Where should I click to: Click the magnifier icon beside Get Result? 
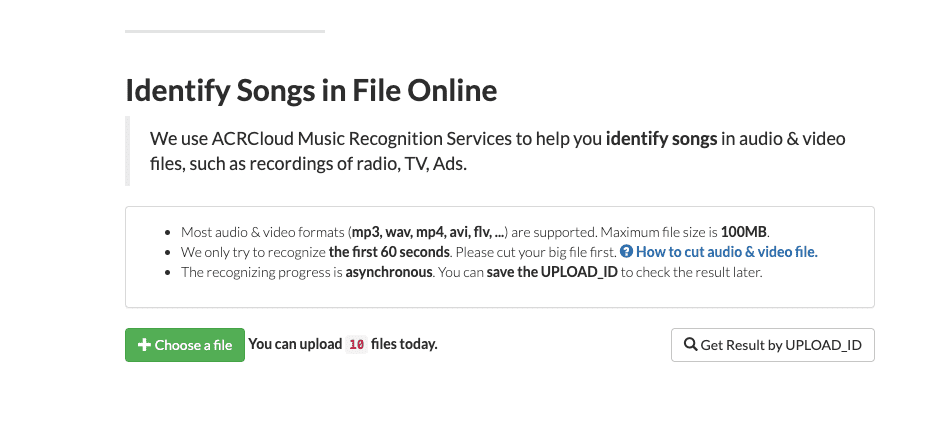(689, 345)
